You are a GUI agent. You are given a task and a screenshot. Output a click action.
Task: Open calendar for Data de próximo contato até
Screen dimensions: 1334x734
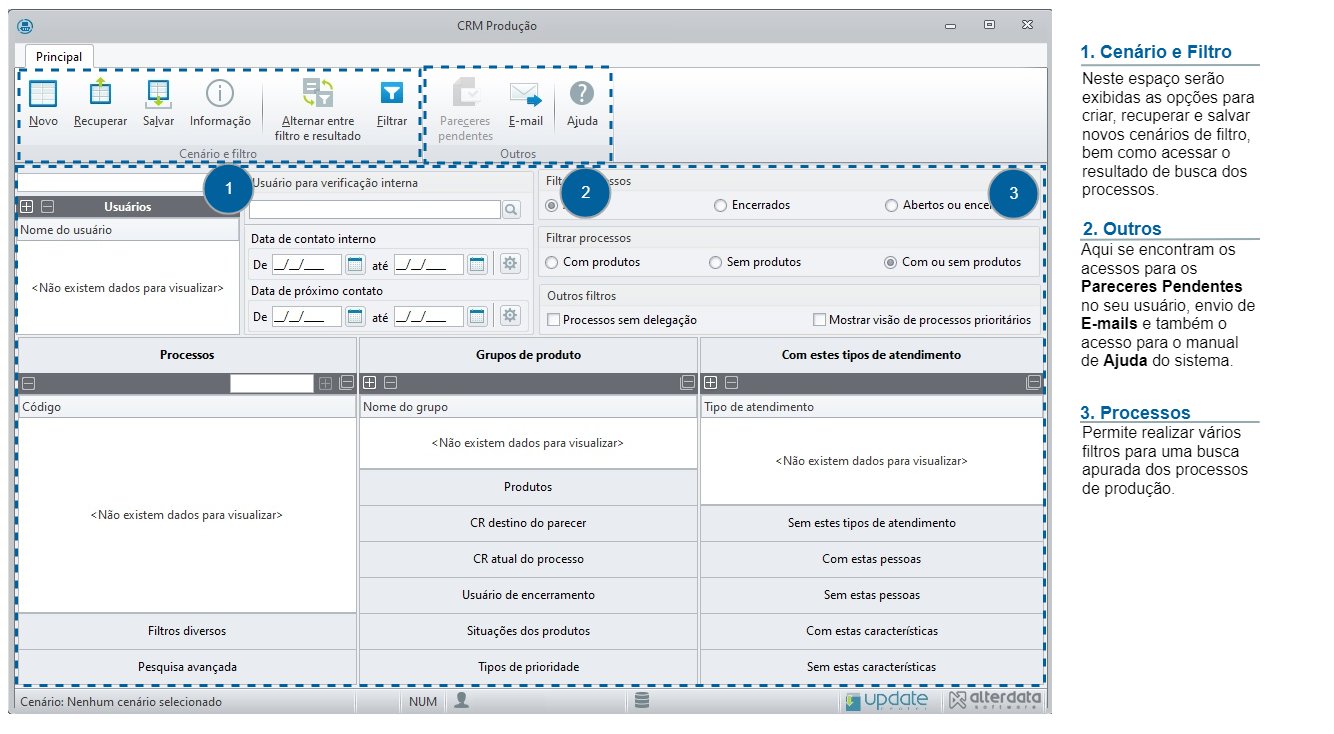click(x=477, y=316)
